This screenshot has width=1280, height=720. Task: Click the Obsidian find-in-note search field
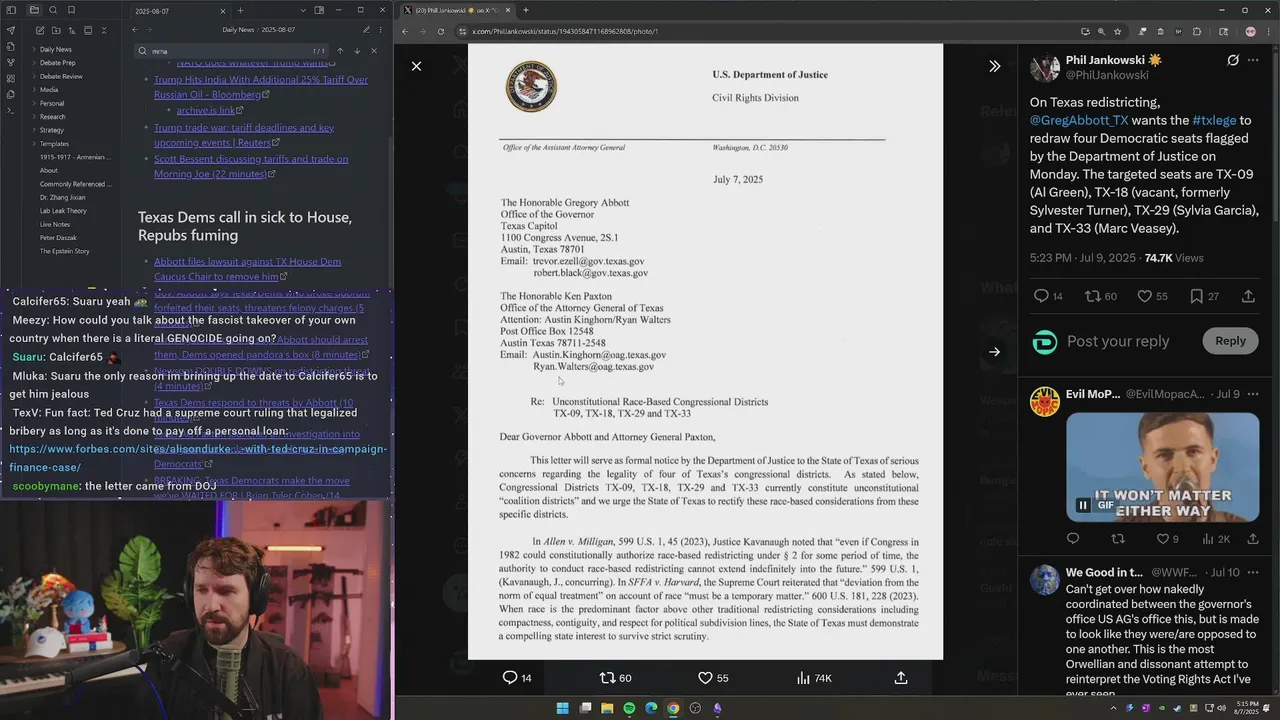coord(232,51)
